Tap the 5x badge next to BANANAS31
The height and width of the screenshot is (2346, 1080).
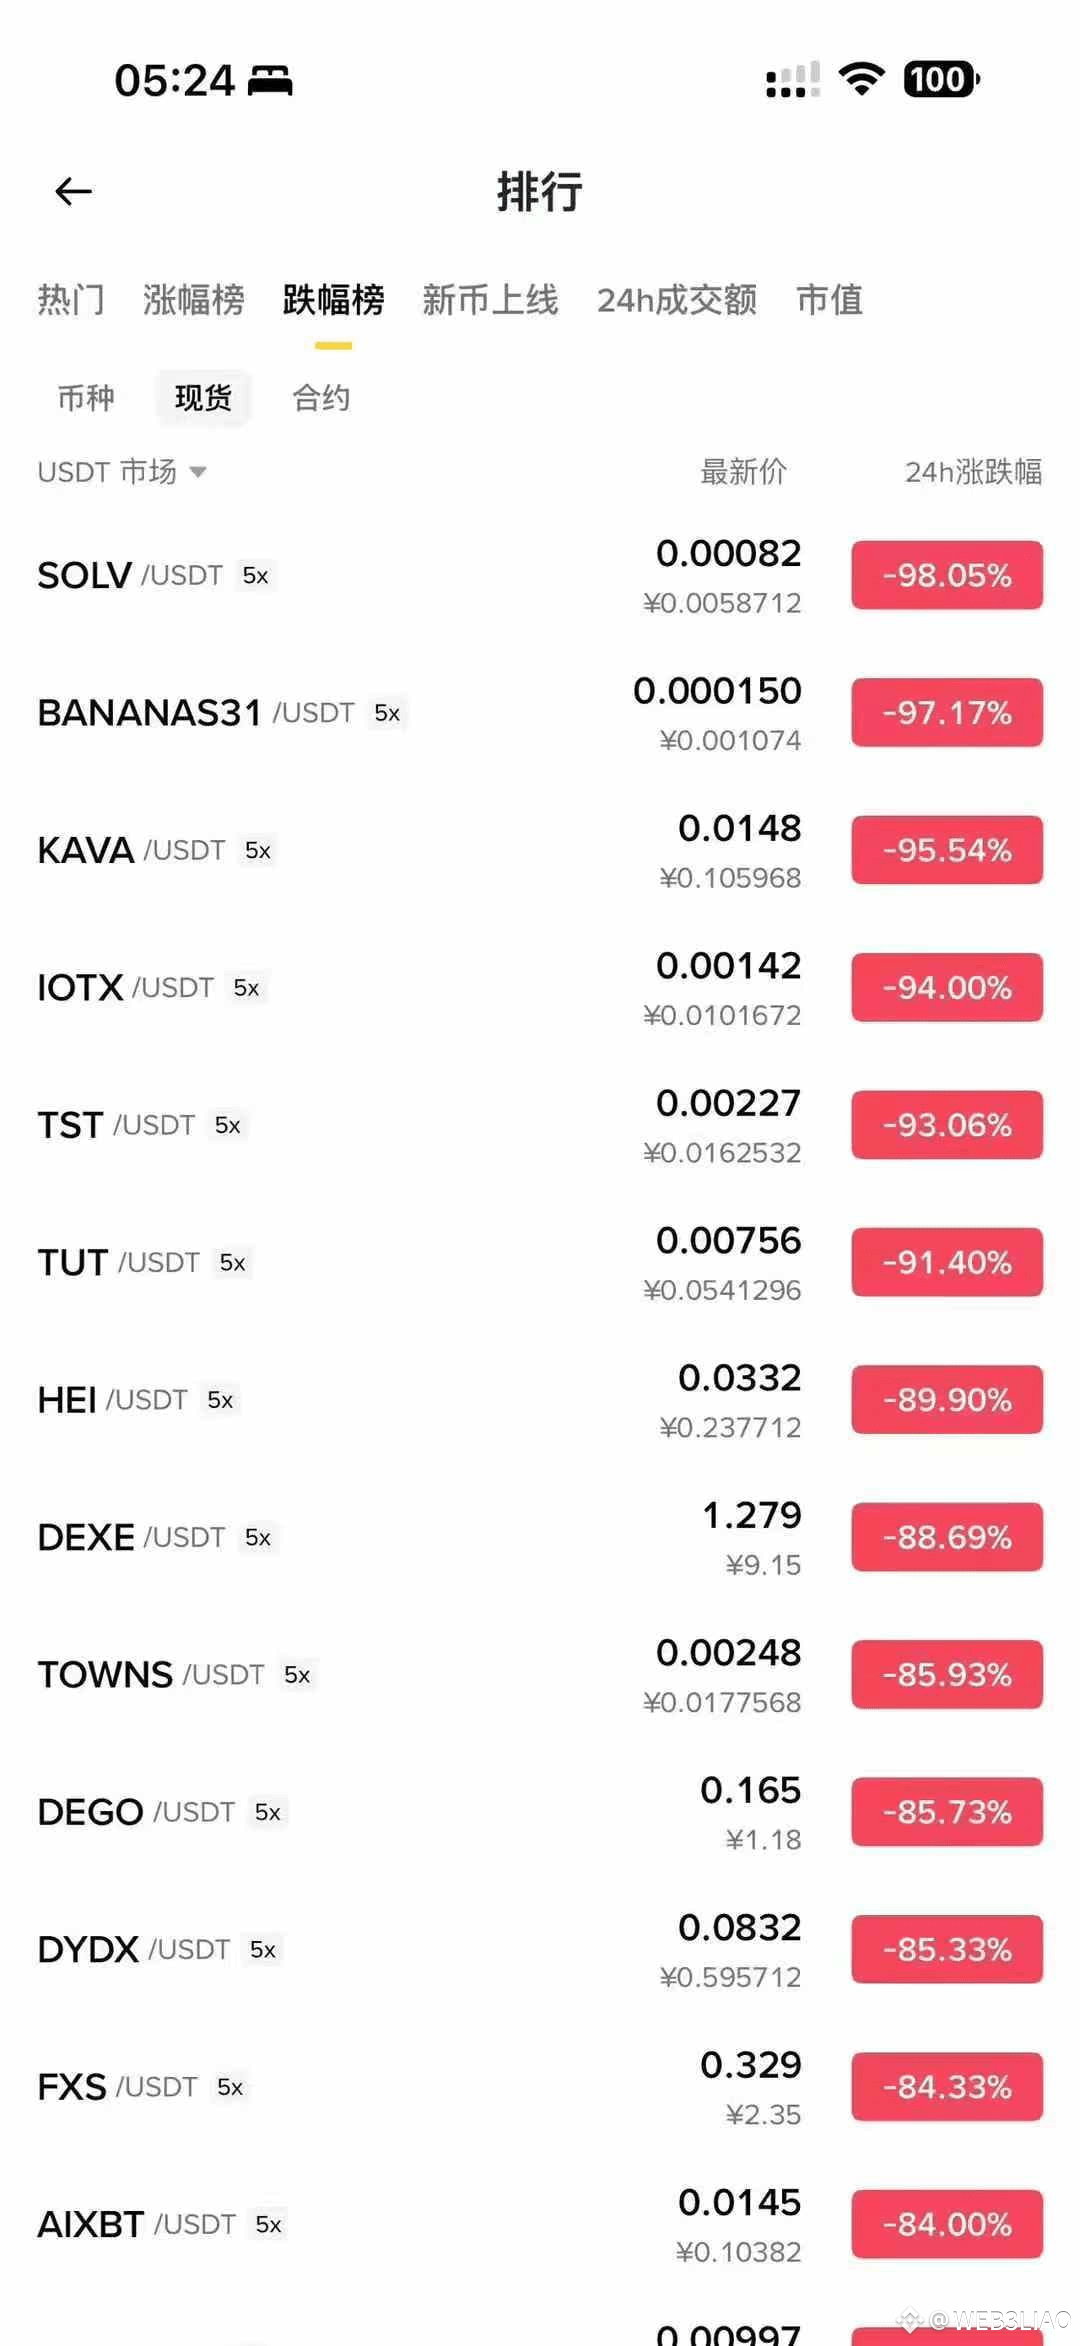pos(387,713)
